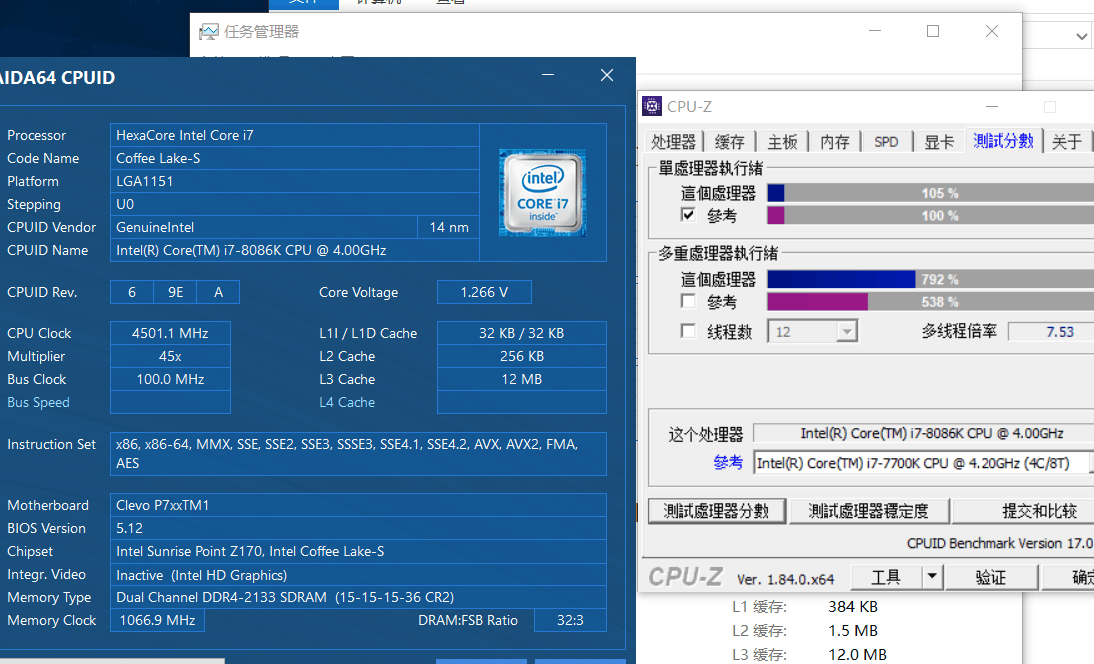Check 參考 checkbox under 多重處理器執行緒
This screenshot has width=1094, height=664.
click(x=688, y=301)
